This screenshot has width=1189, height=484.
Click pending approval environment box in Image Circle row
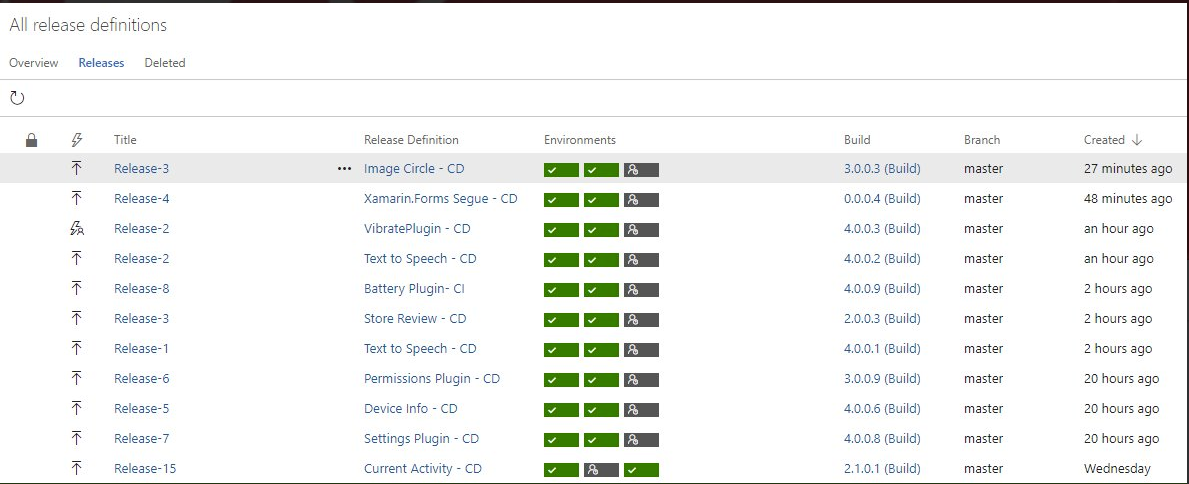[642, 170]
